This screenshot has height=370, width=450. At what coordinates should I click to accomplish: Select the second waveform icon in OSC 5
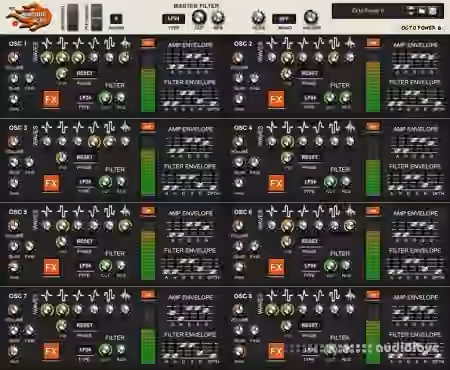click(x=62, y=211)
